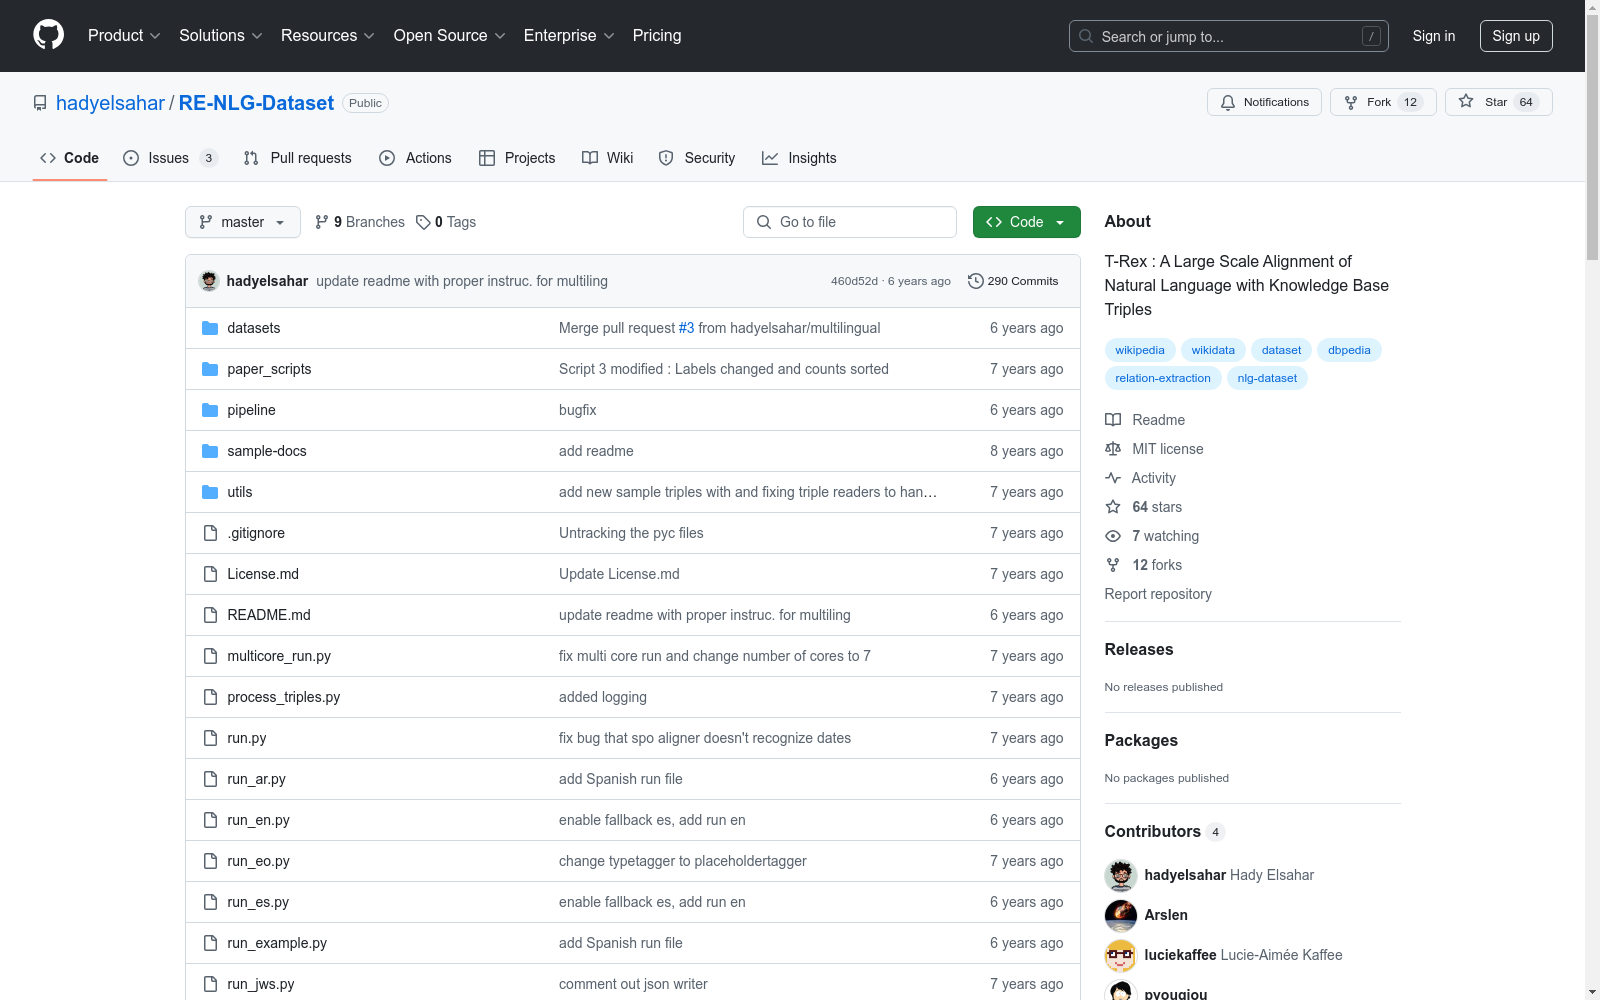Open the master branch selector dropdown
Screen dimensions: 1600x1000
click(243, 222)
